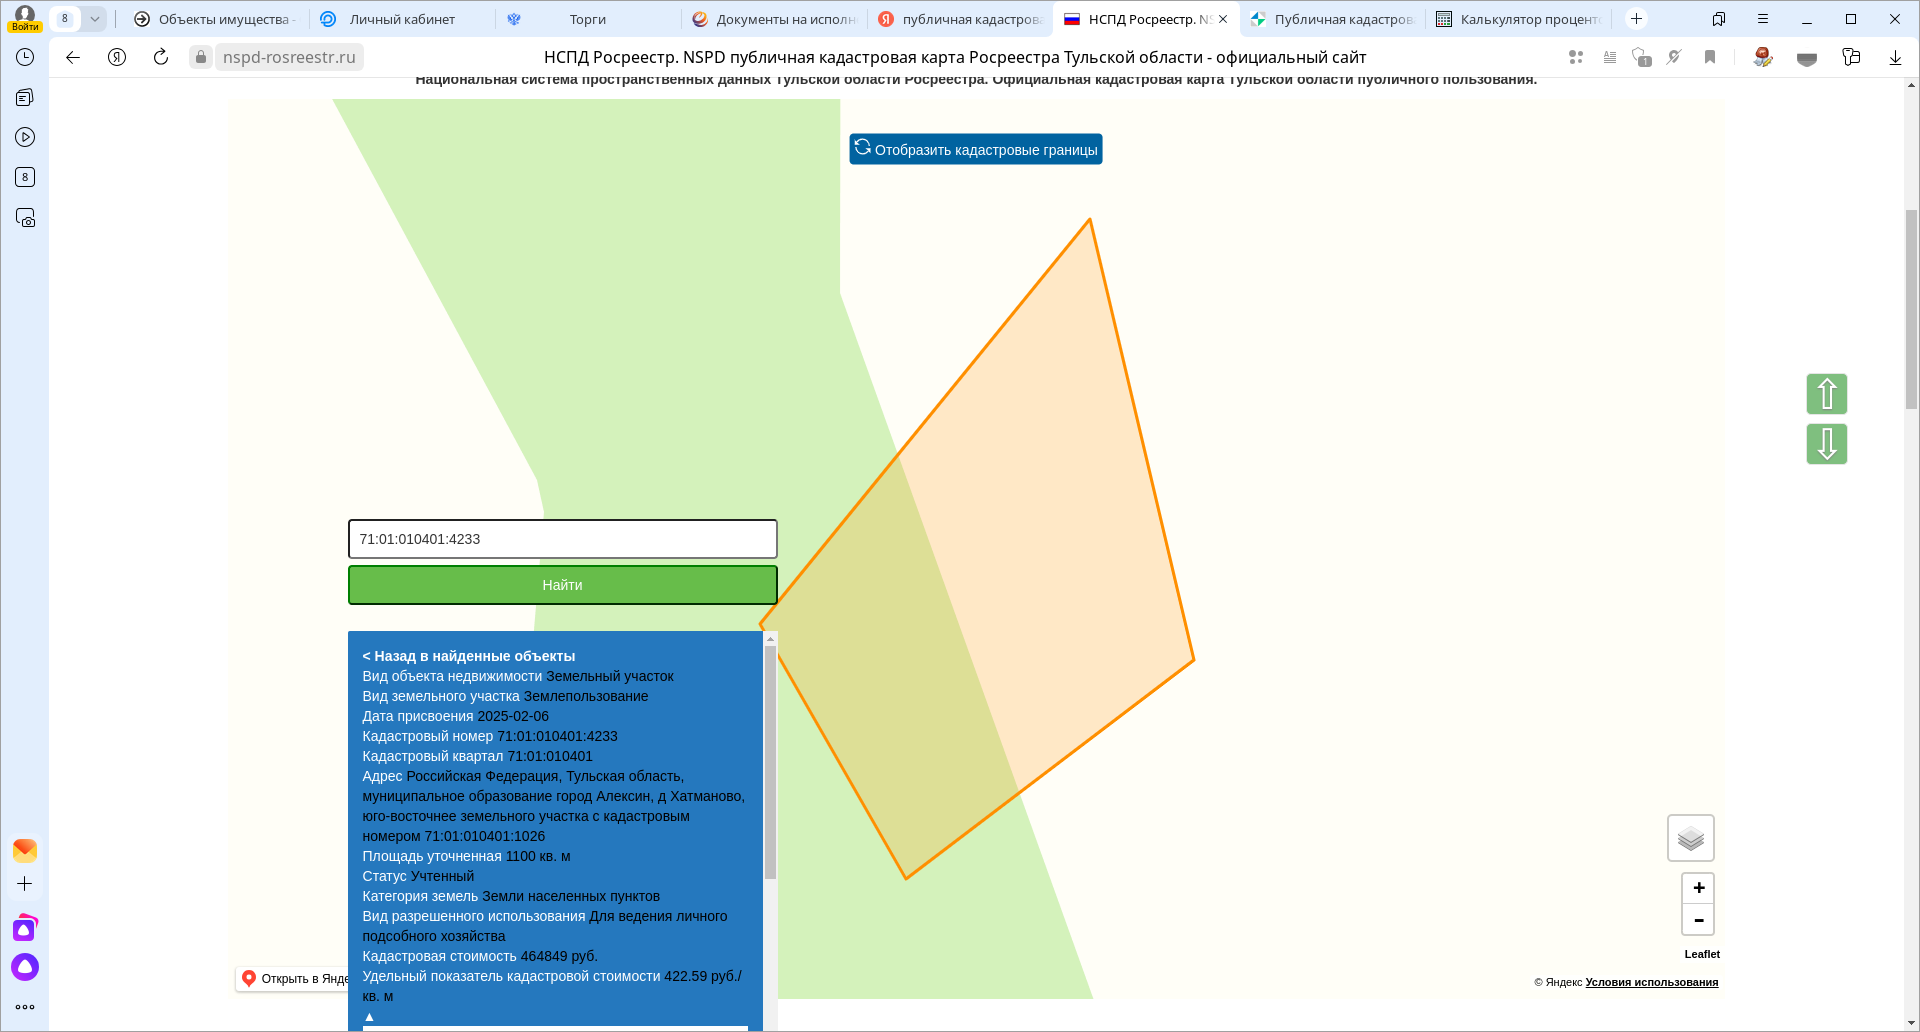Open three-dots sidebar settings
The image size is (1920, 1032).
pos(25,1007)
